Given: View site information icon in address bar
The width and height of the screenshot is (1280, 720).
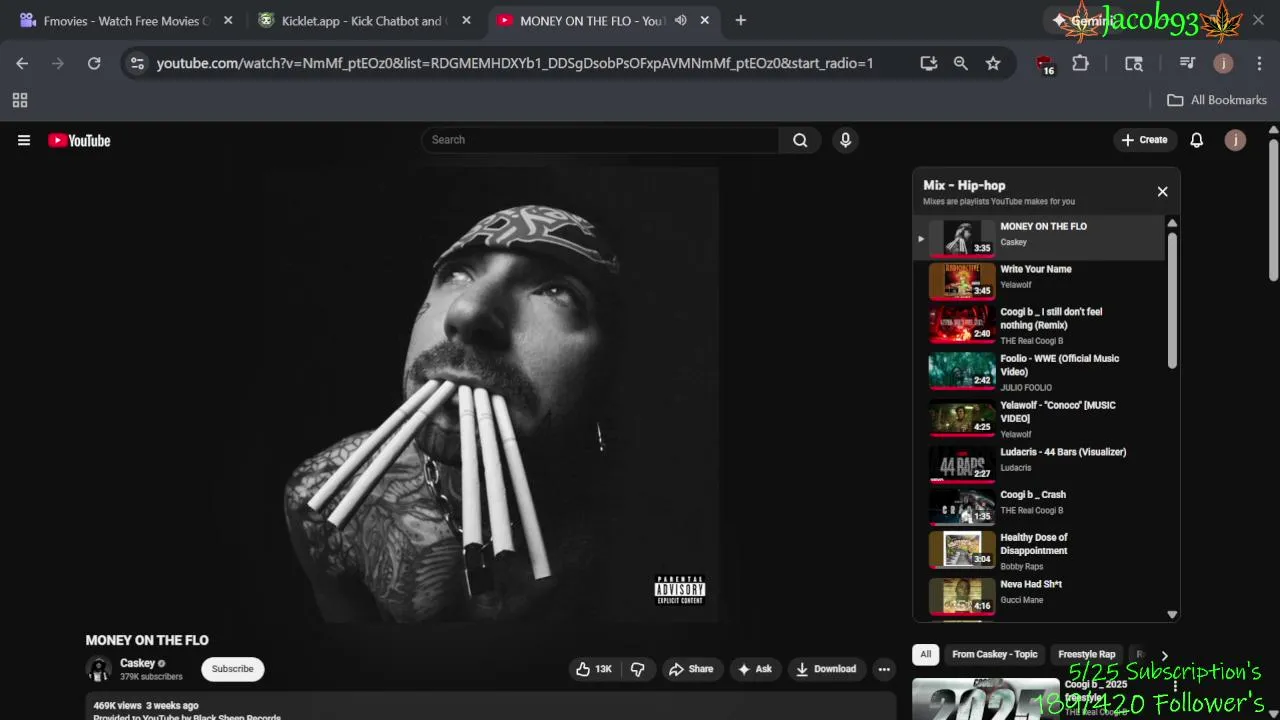Looking at the screenshot, I should point(137,63).
